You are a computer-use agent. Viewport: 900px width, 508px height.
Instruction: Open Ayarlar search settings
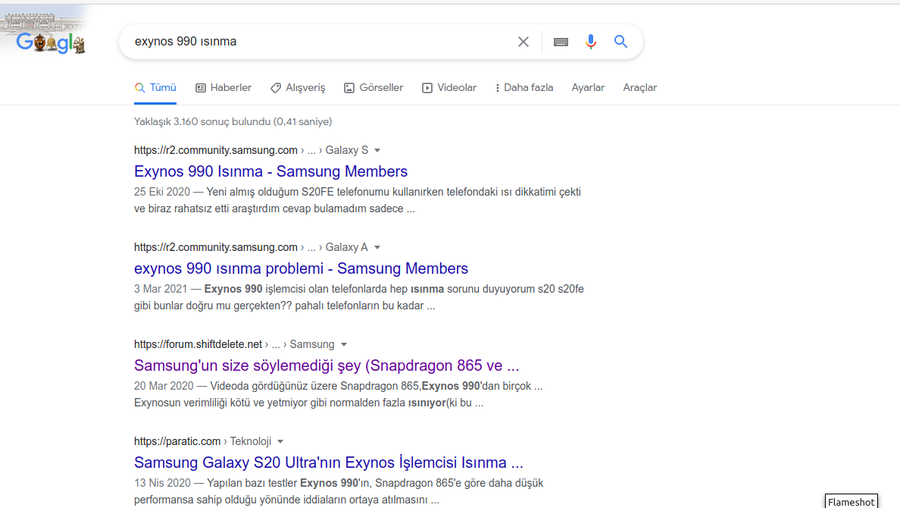pyautogui.click(x=588, y=88)
